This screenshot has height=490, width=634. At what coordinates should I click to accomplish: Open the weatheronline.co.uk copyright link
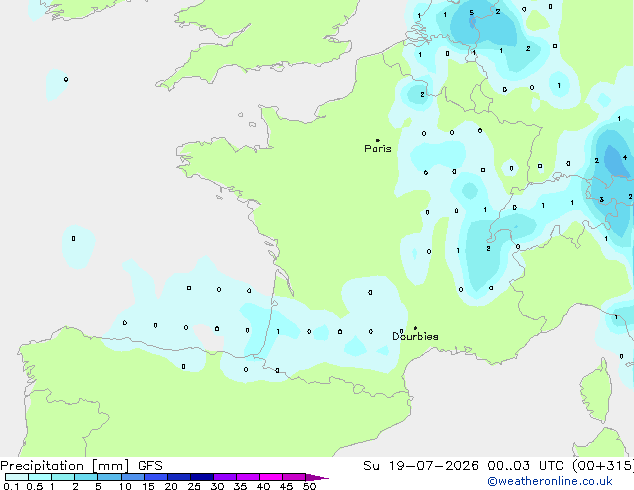[550, 481]
